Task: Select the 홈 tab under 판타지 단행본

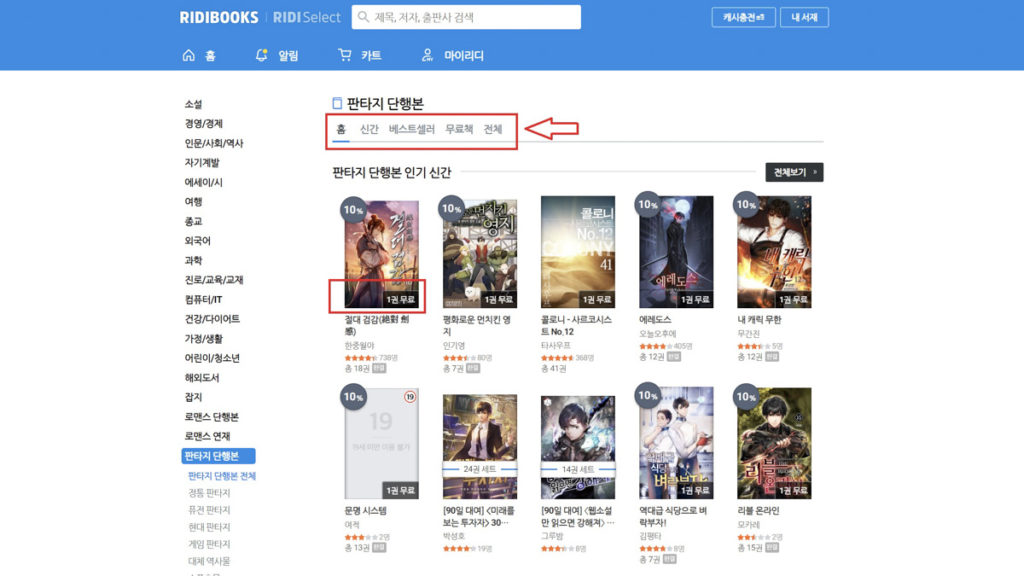Action: coord(341,129)
